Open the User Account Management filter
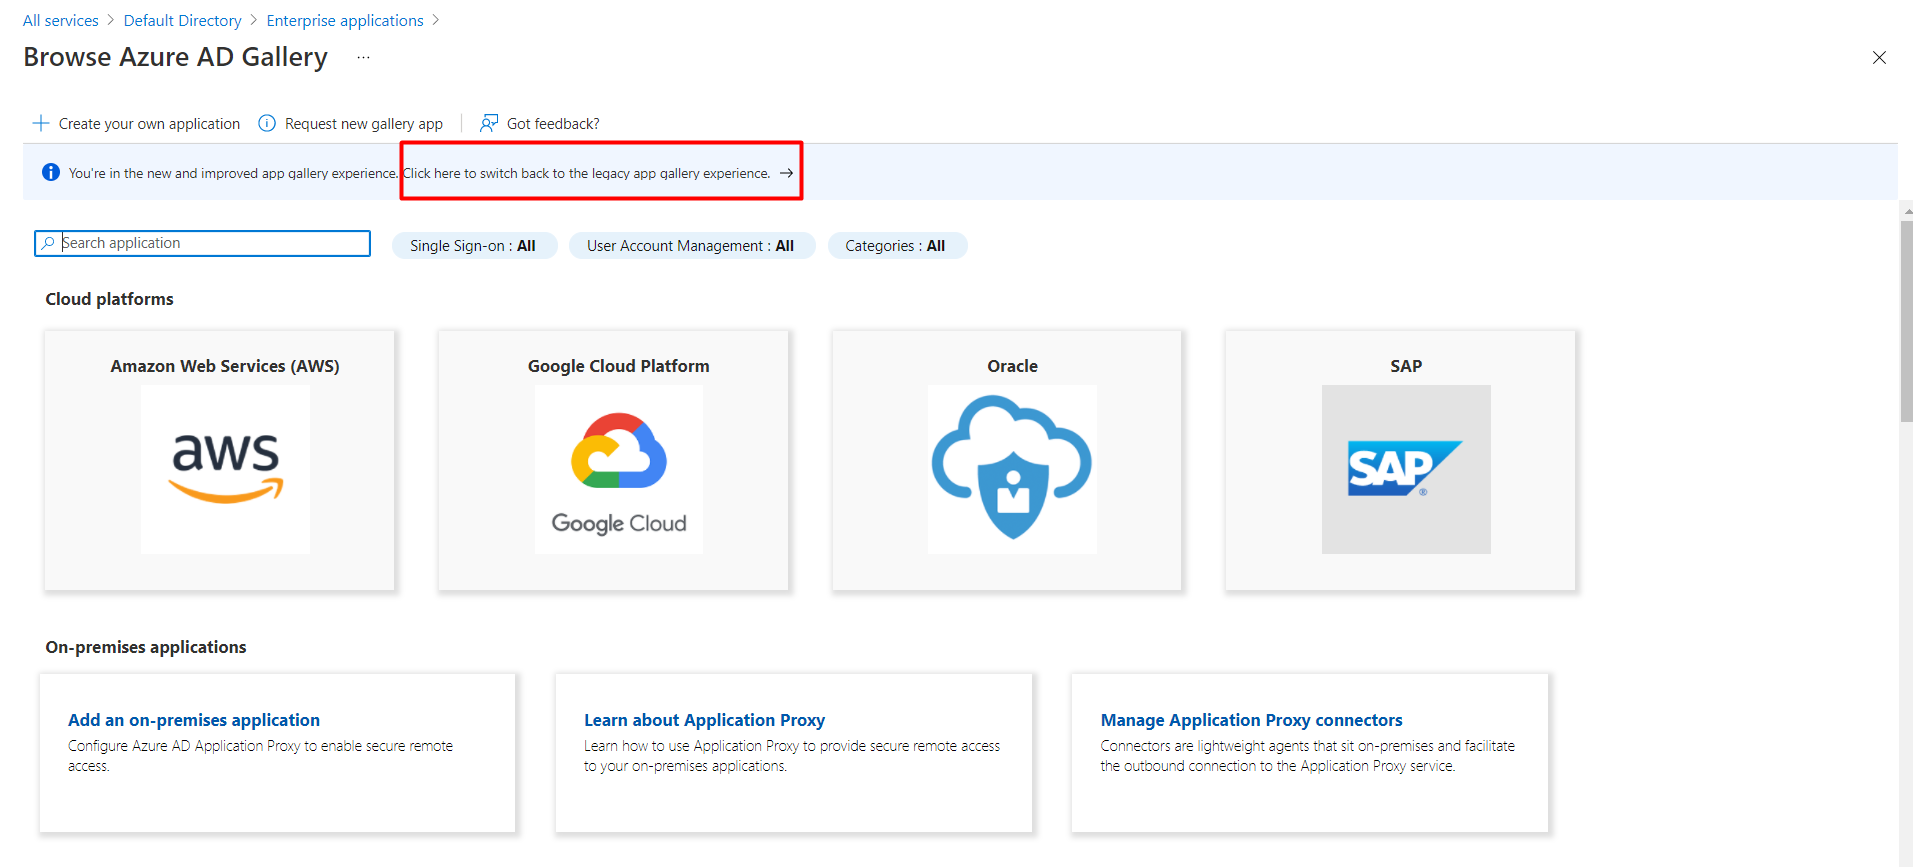Viewport: 1913px width, 867px height. (692, 246)
